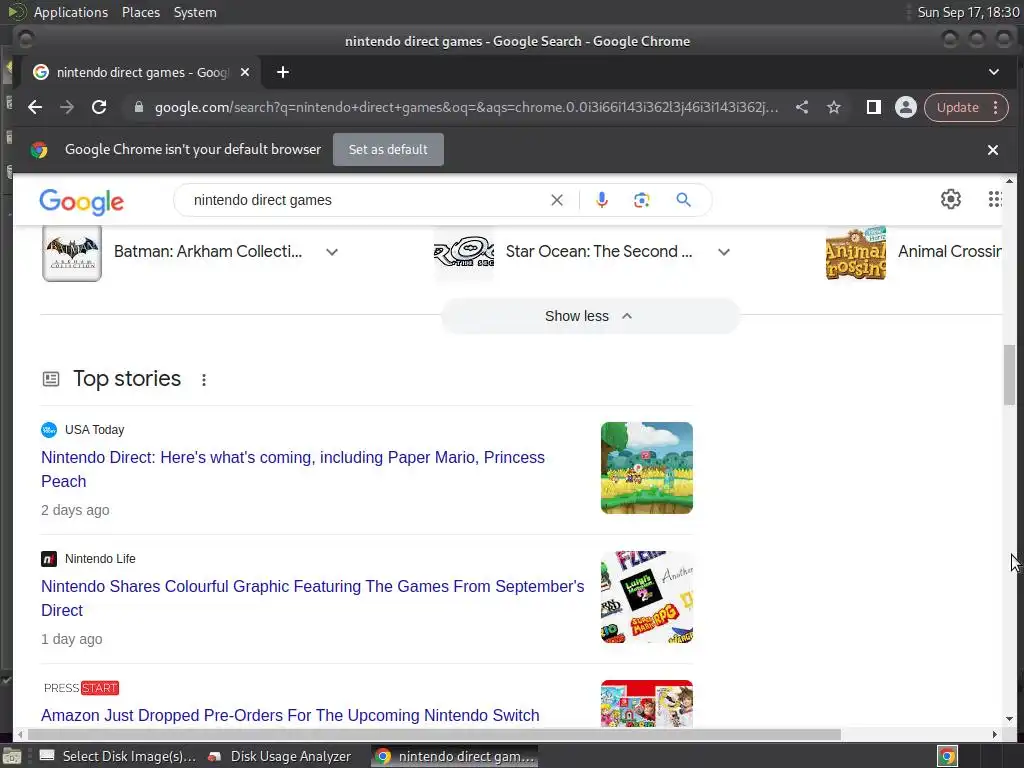Bookmark this page with star icon

point(834,107)
